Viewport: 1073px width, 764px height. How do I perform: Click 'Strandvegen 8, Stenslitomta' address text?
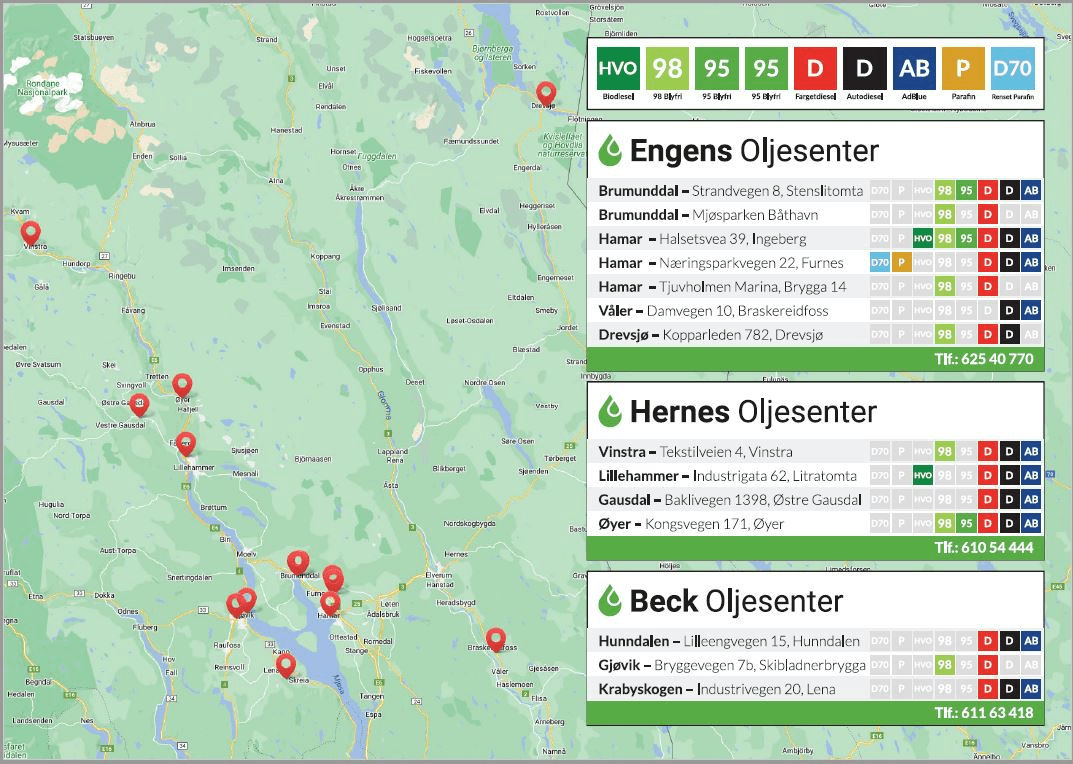pyautogui.click(x=777, y=191)
